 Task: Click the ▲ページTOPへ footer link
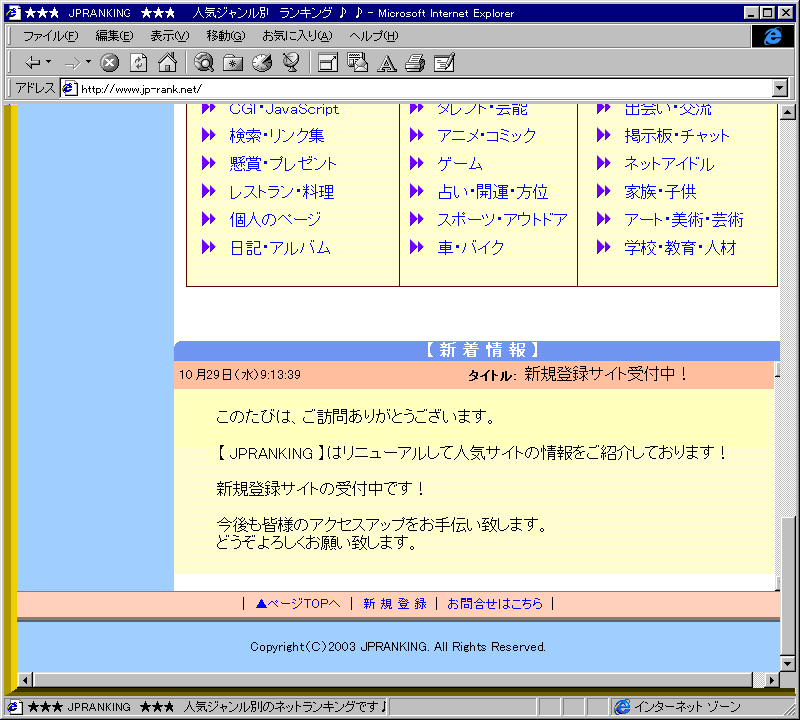coord(298,604)
